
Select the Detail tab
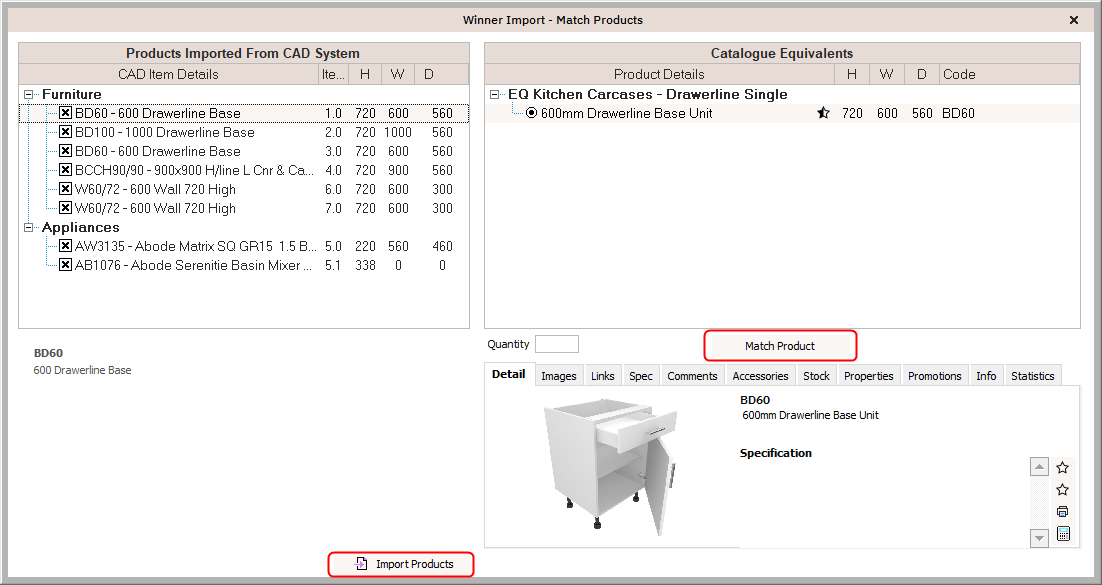coord(509,375)
